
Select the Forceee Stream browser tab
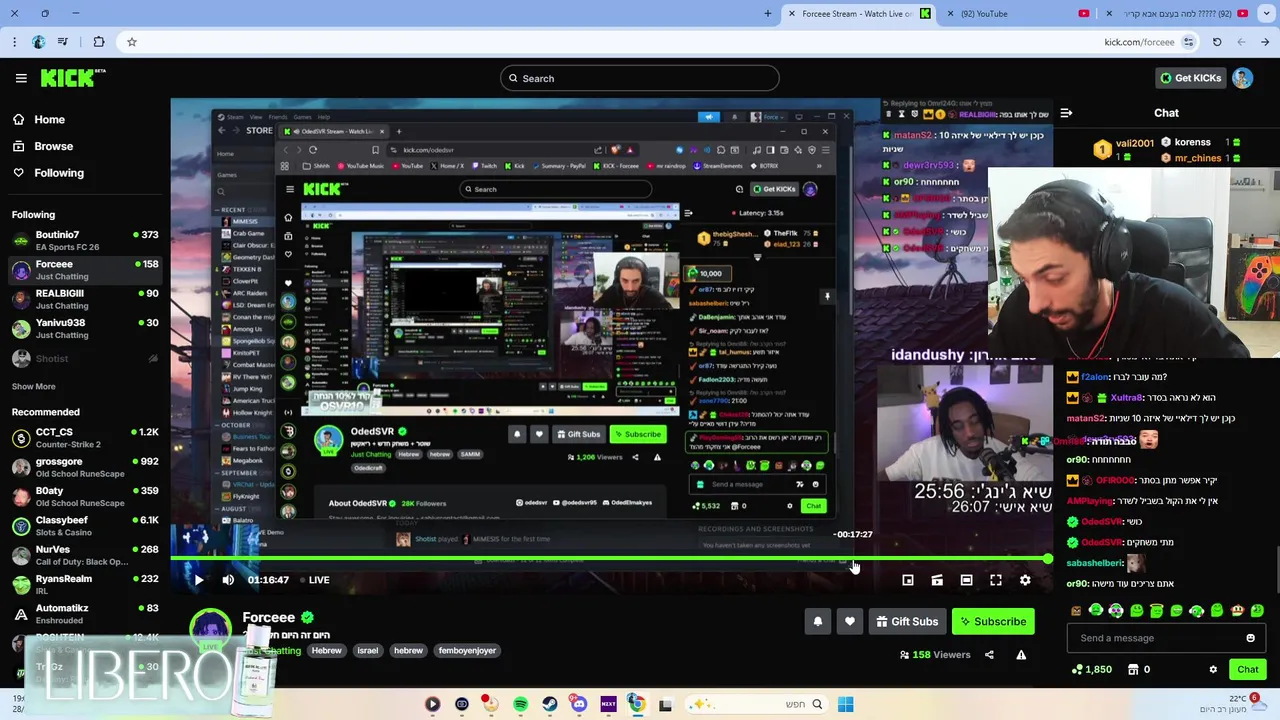click(x=859, y=13)
